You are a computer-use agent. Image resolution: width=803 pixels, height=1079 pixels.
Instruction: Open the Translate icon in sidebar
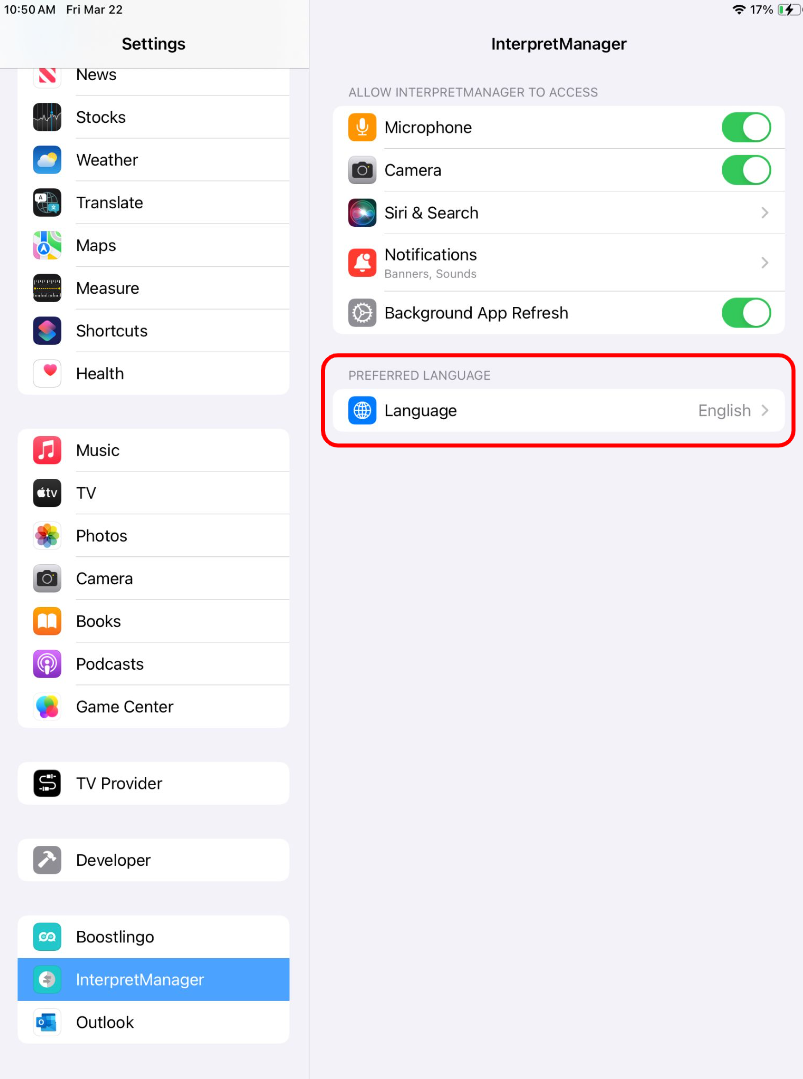[47, 202]
